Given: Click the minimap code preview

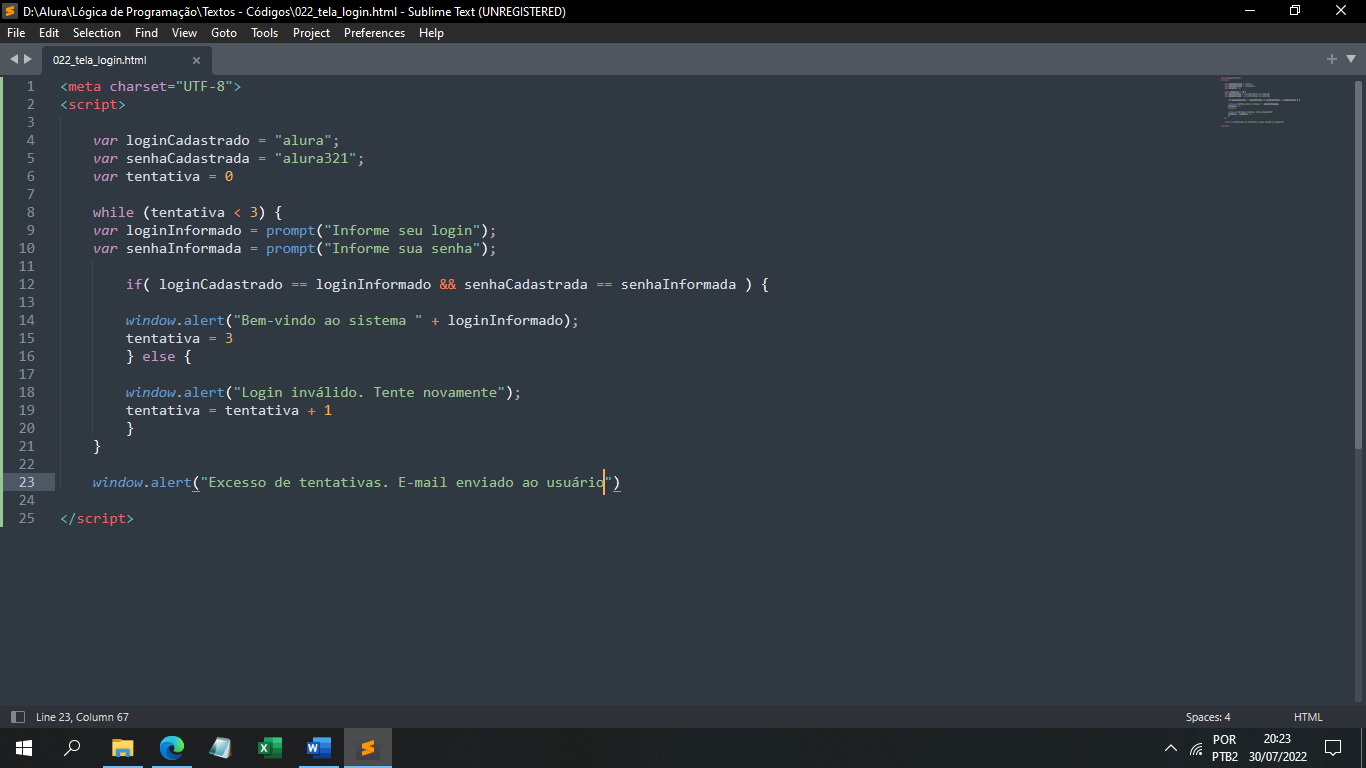Looking at the screenshot, I should coord(1260,100).
